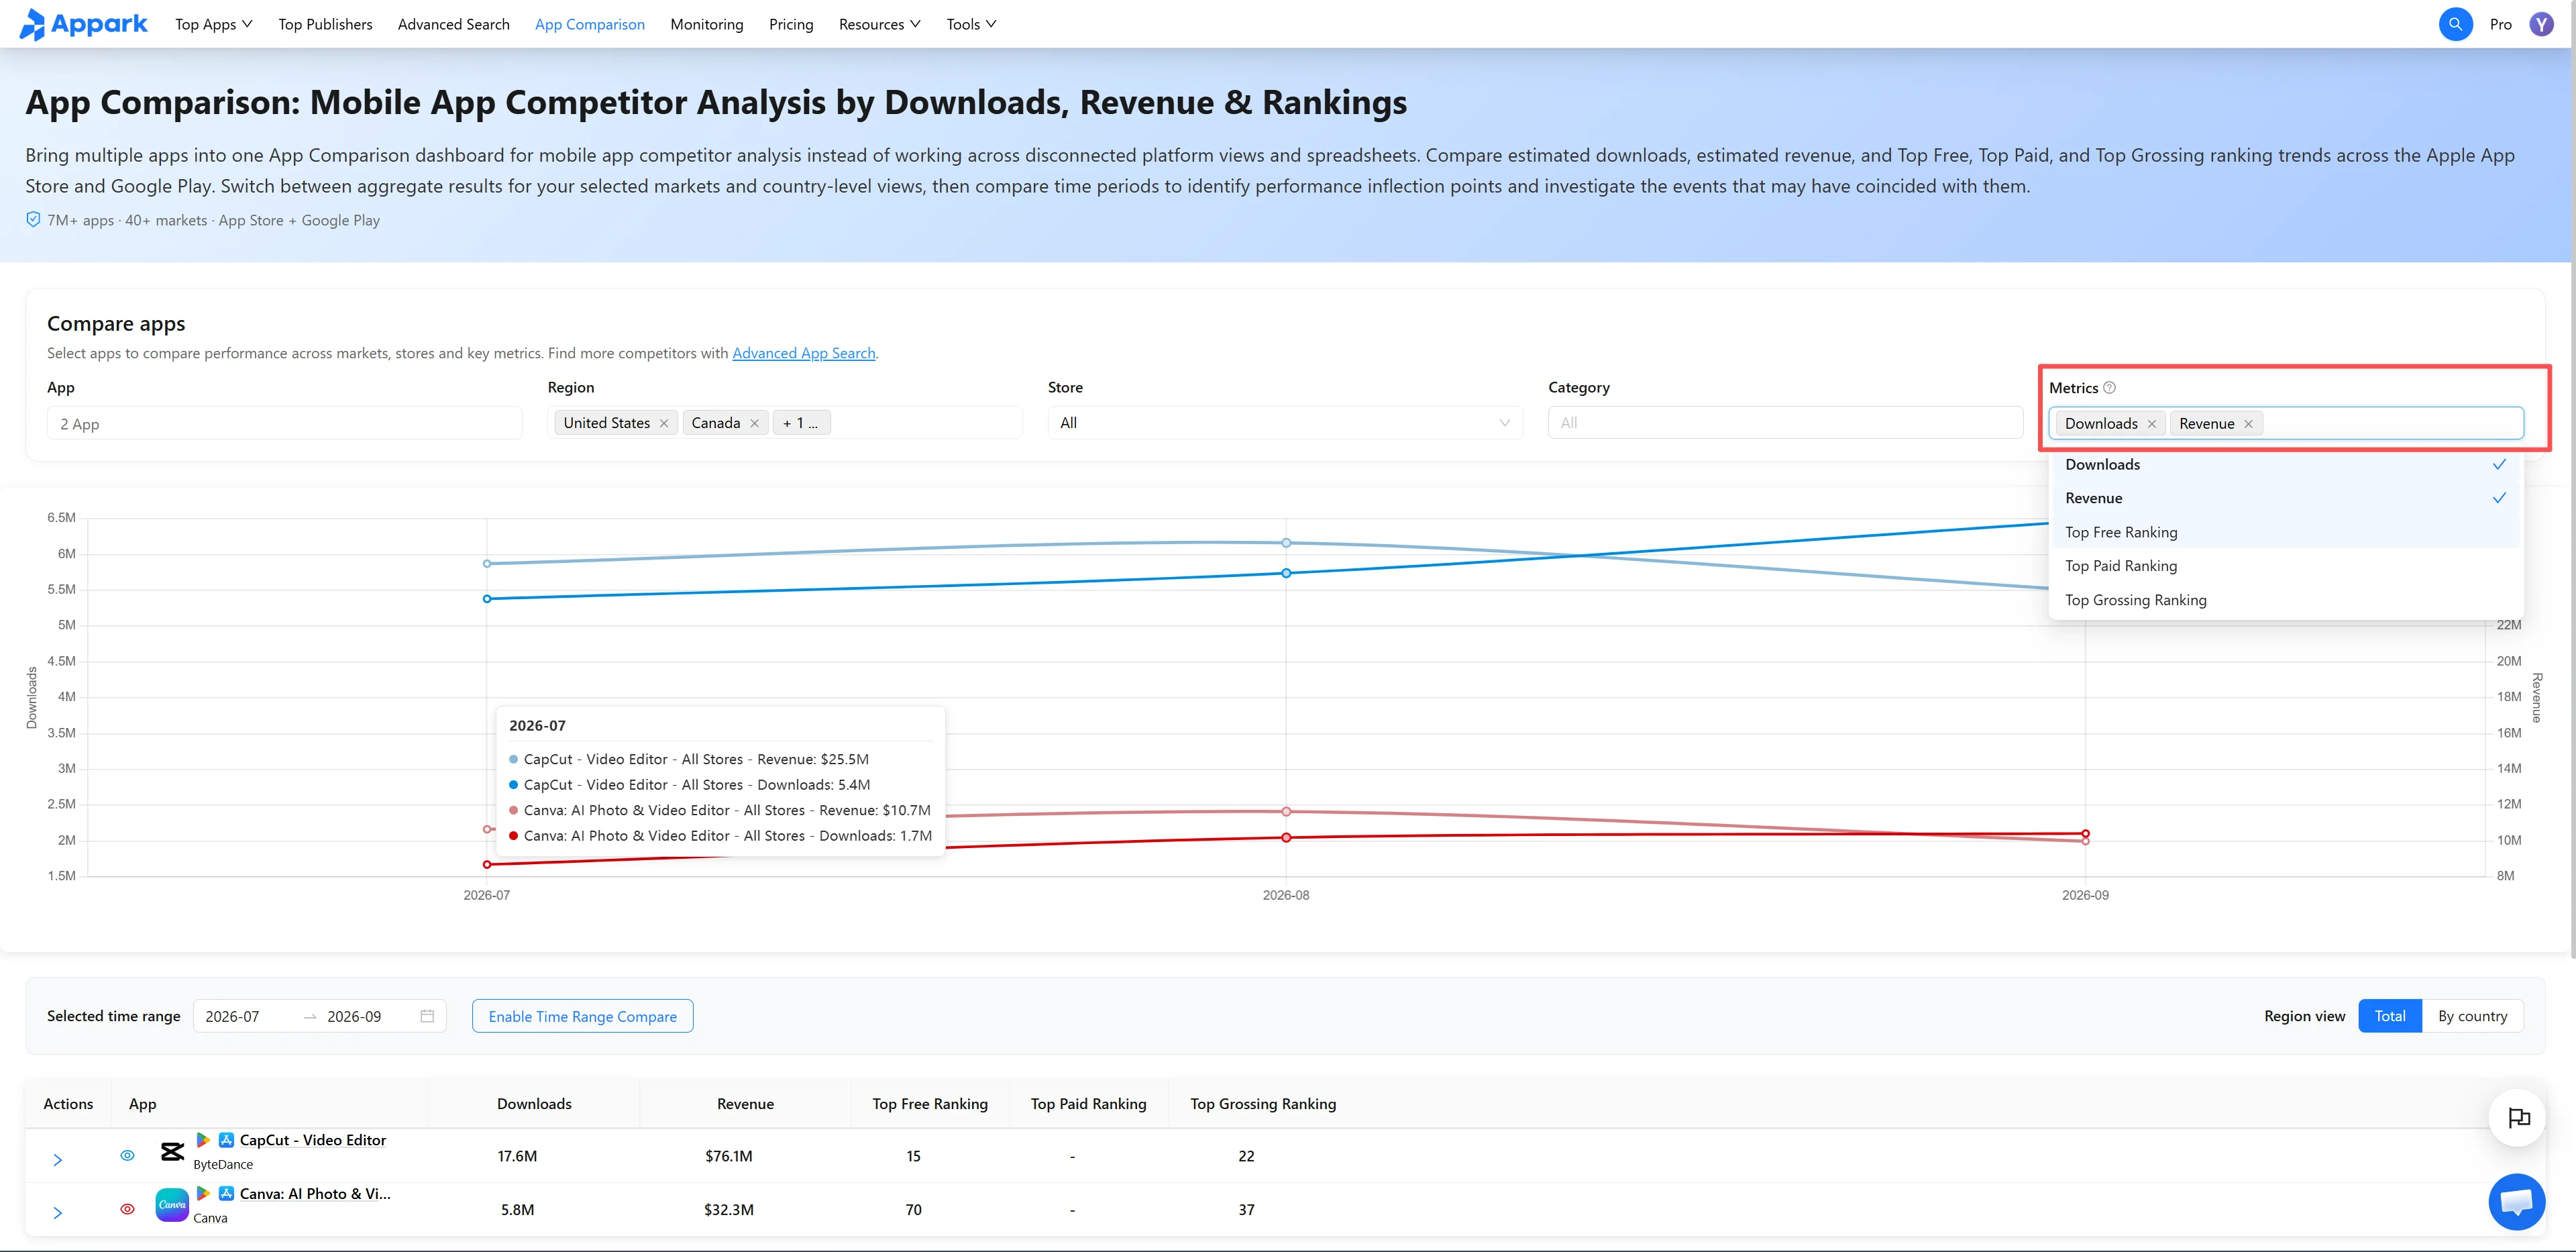
Task: Remove the United States region tag
Action: point(664,424)
